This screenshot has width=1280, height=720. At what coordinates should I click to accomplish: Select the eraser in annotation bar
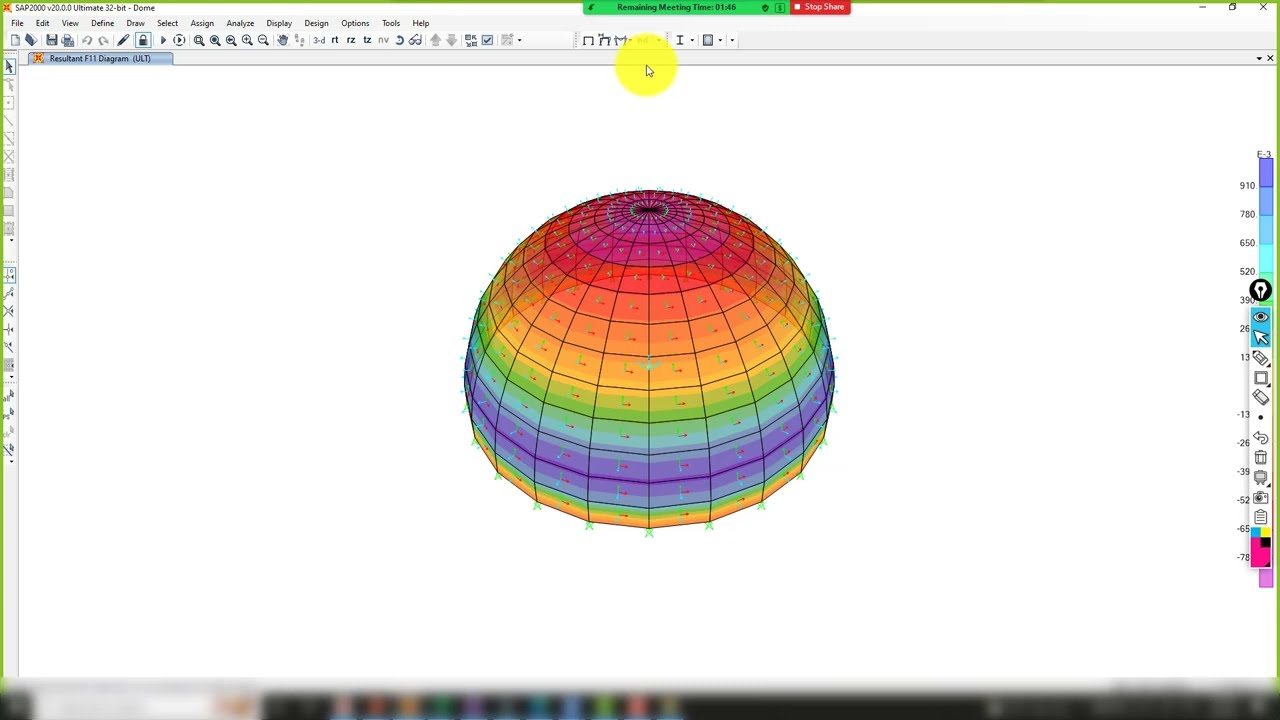pos(1260,397)
